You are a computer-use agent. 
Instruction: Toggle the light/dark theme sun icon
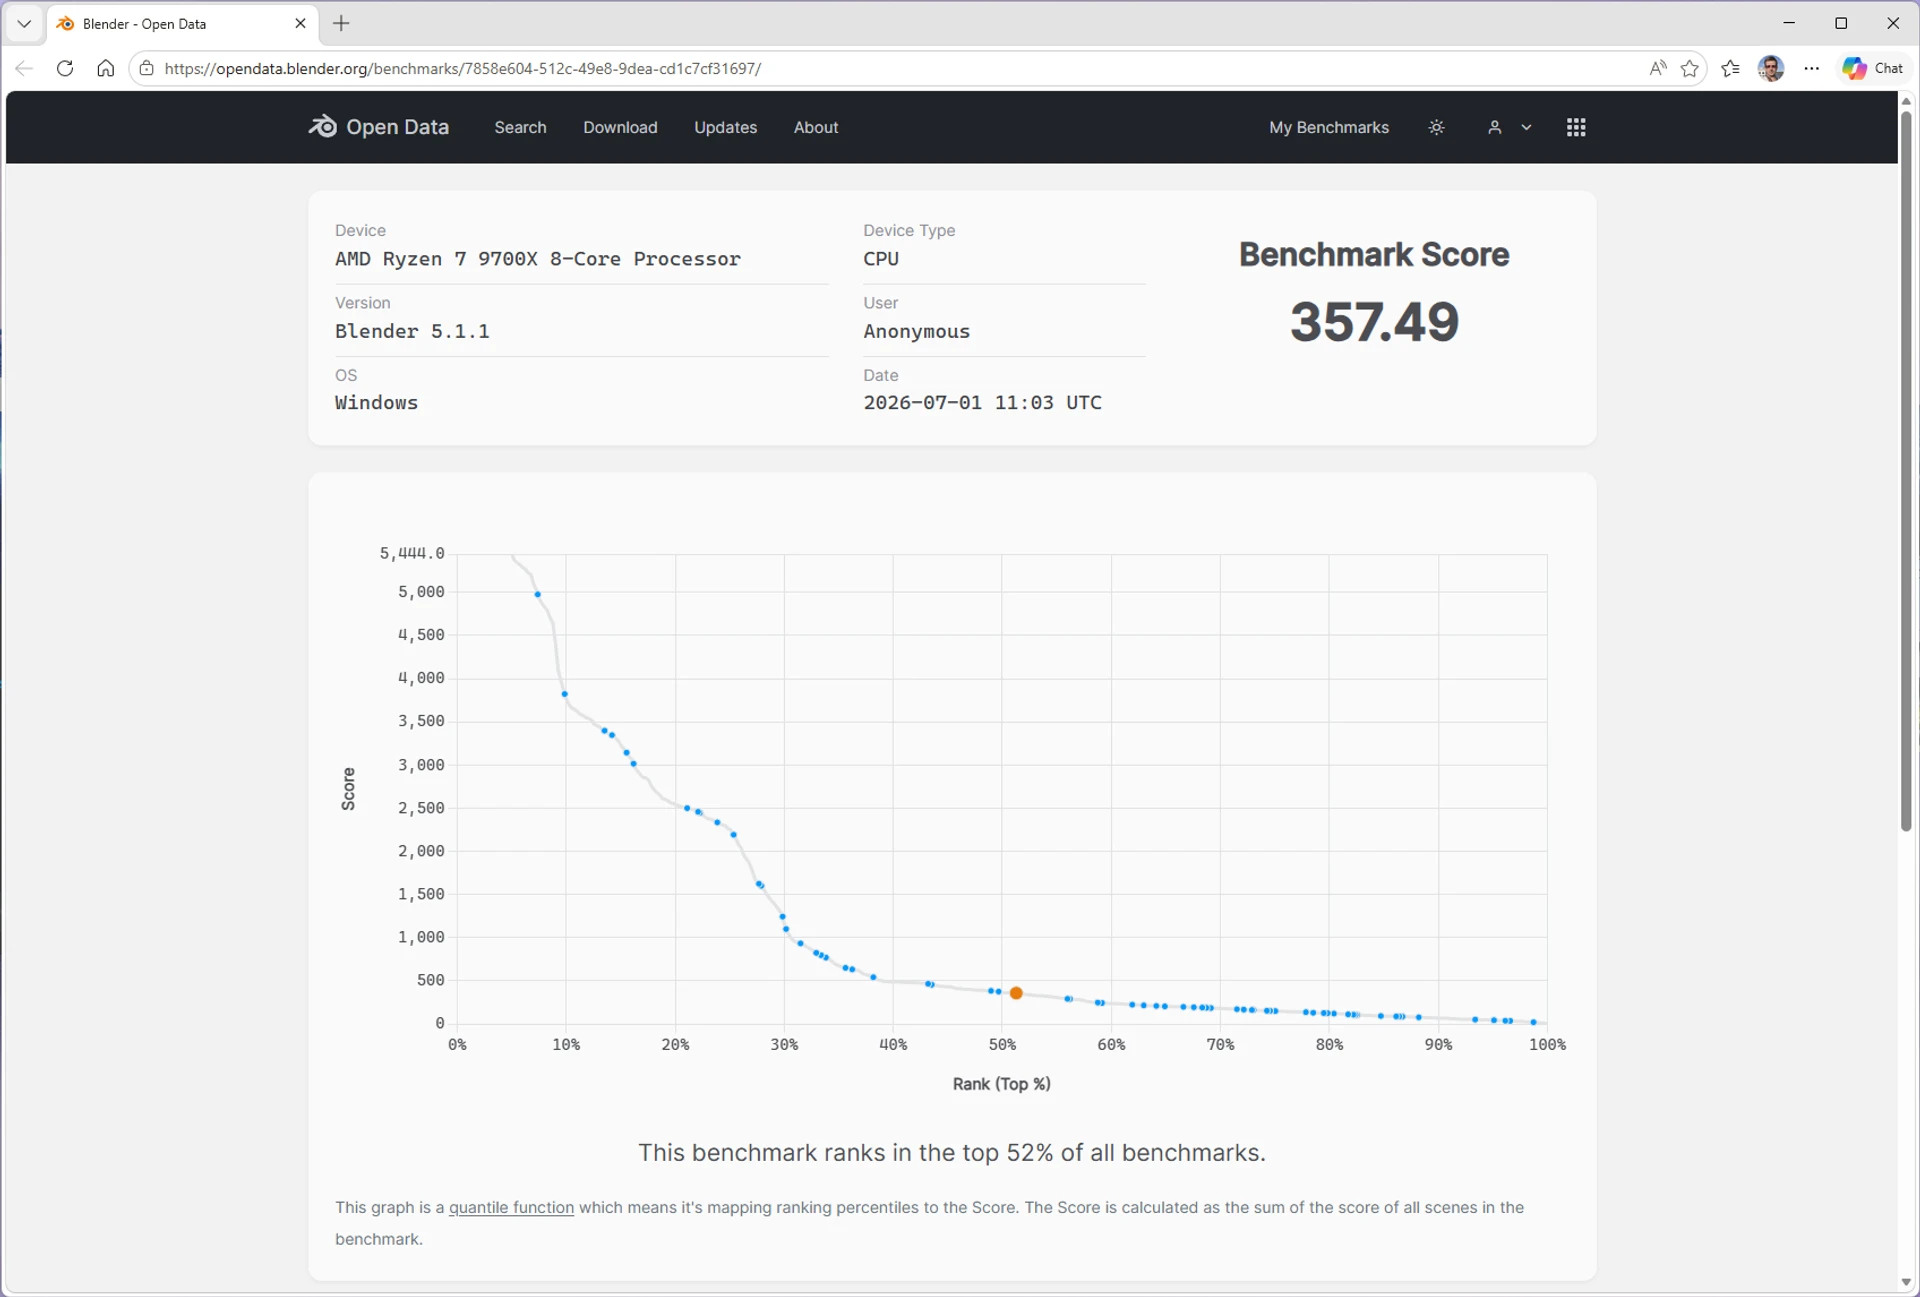click(x=1436, y=127)
